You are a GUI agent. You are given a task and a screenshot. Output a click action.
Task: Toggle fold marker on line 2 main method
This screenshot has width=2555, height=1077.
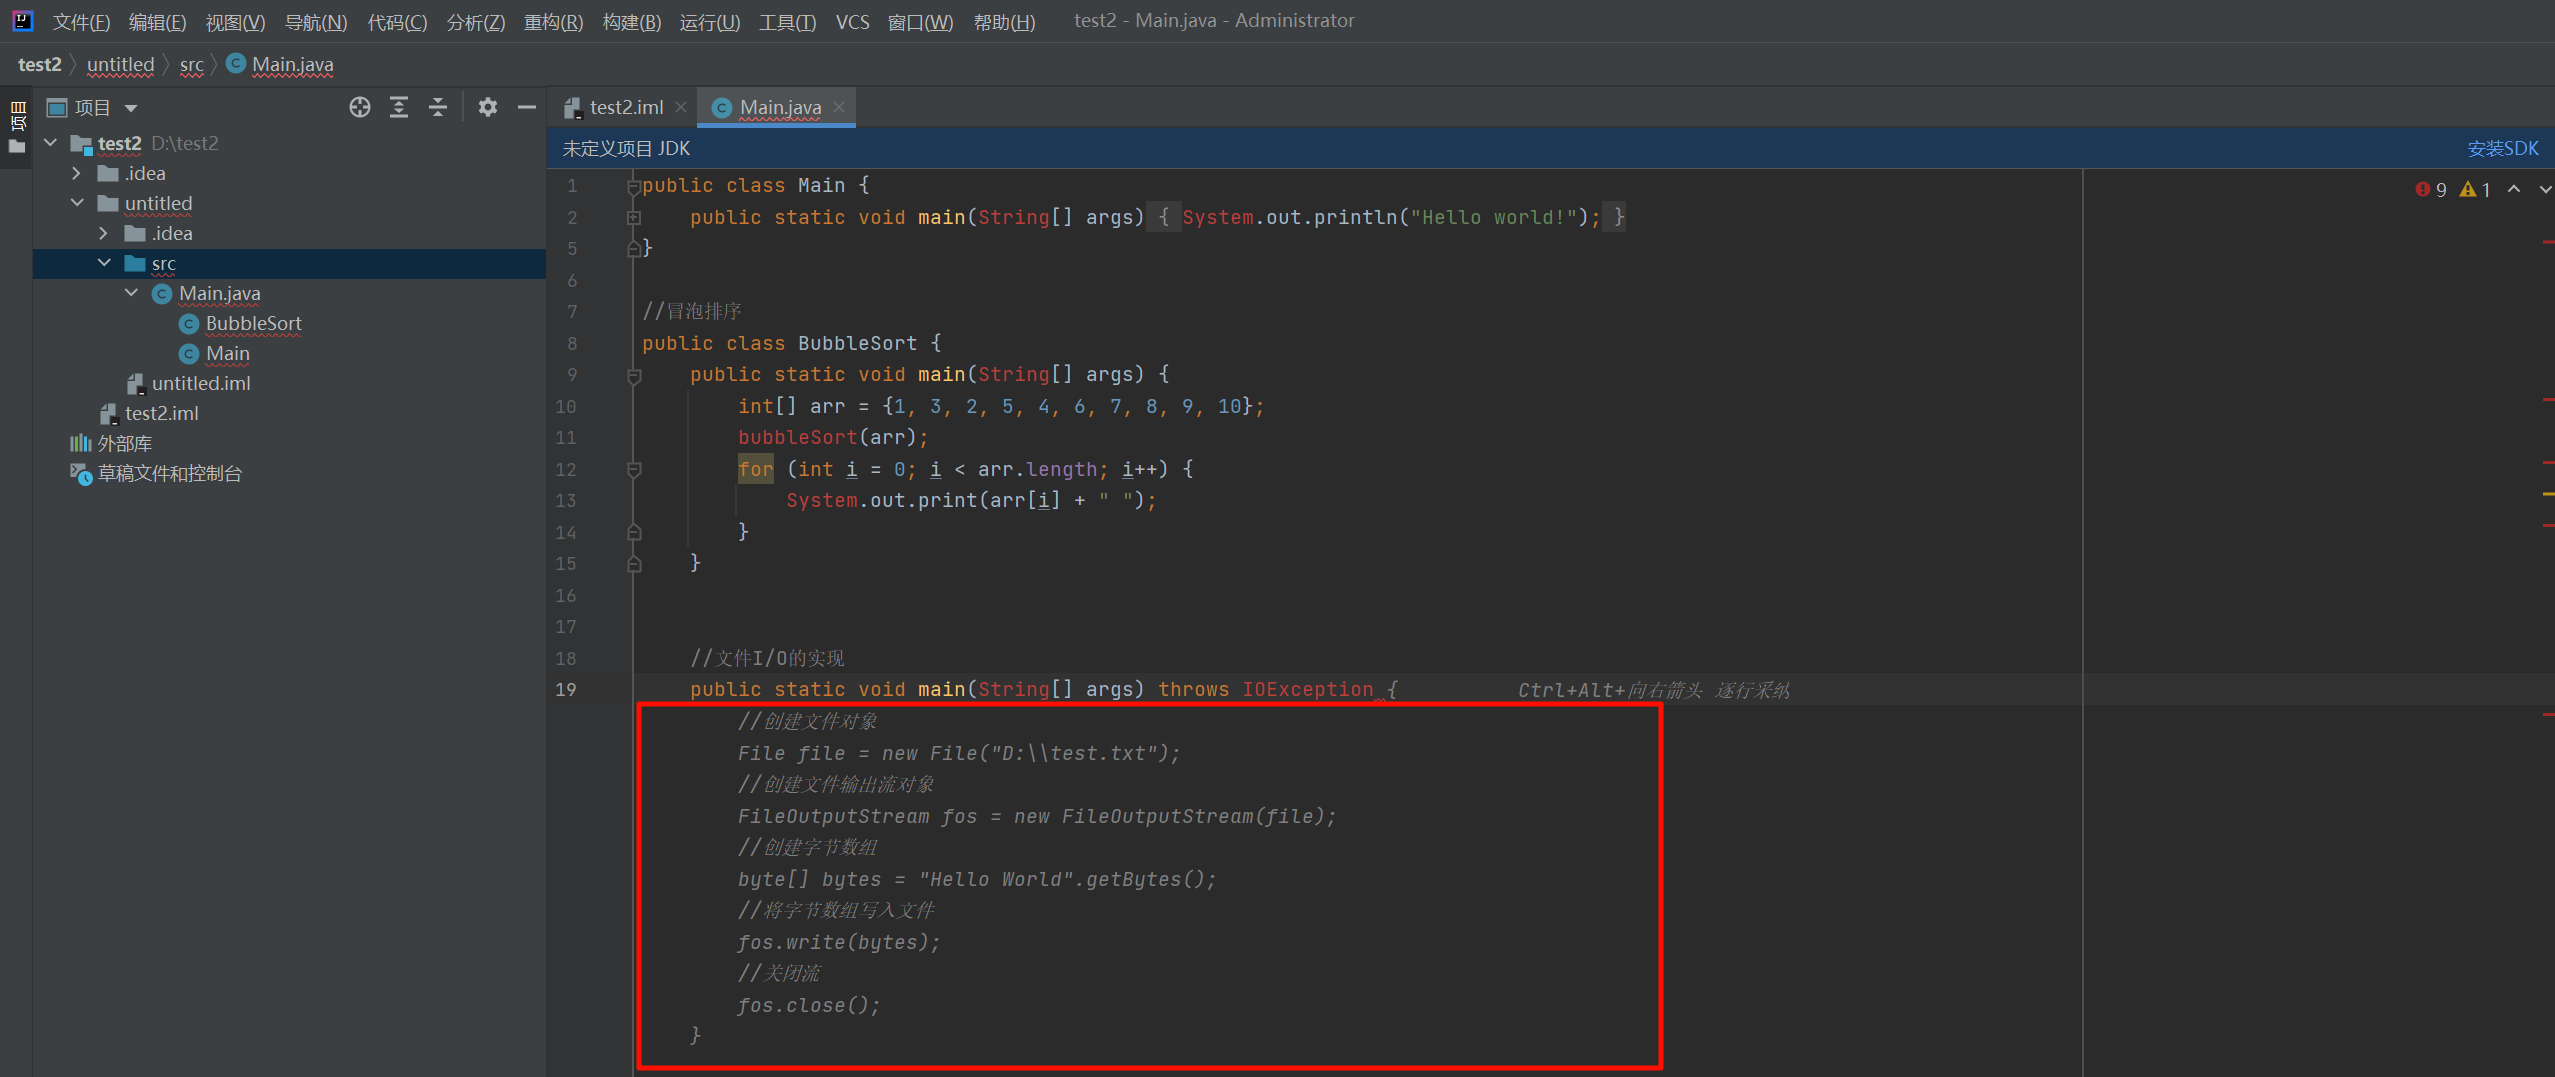633,217
